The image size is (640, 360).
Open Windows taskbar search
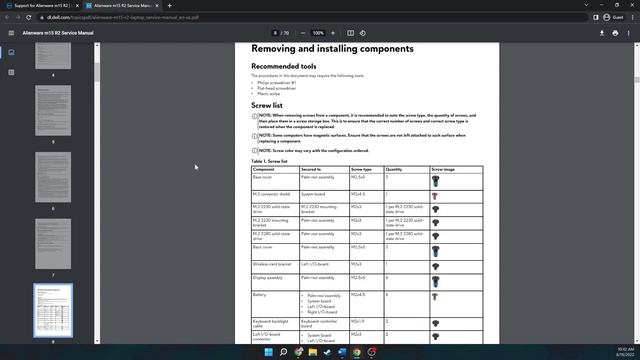283,352
